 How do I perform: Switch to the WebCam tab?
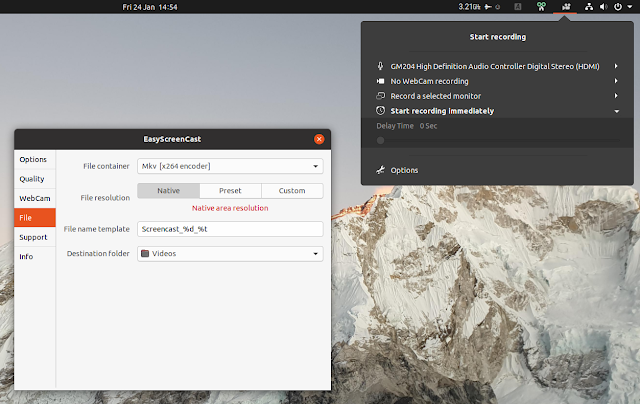[34, 198]
